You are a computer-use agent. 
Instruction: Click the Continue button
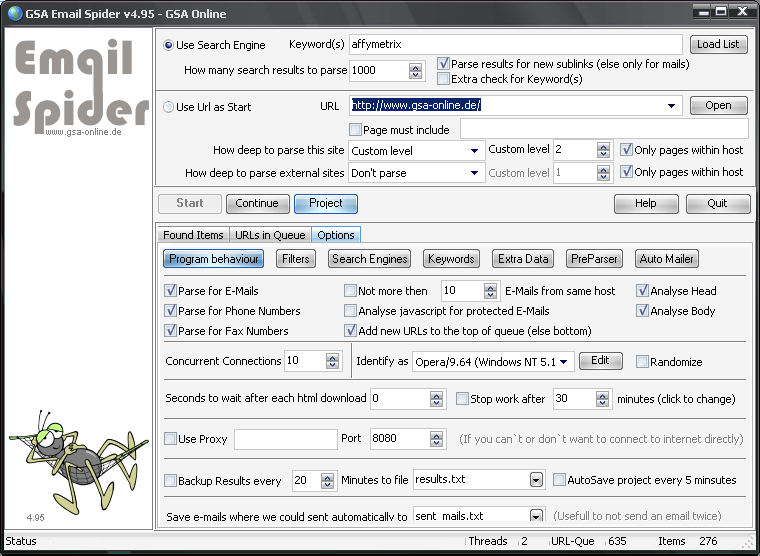(257, 204)
